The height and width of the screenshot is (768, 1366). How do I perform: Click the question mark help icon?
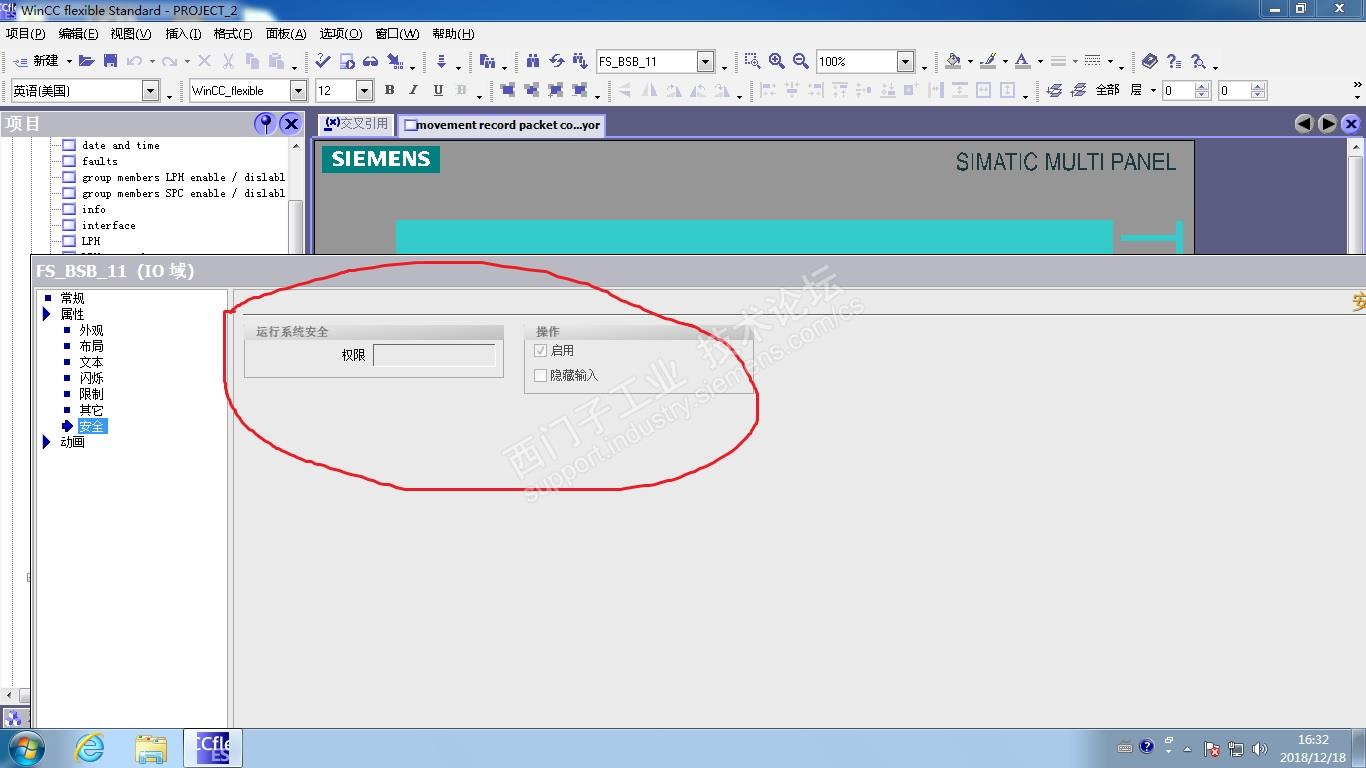pos(1174,61)
